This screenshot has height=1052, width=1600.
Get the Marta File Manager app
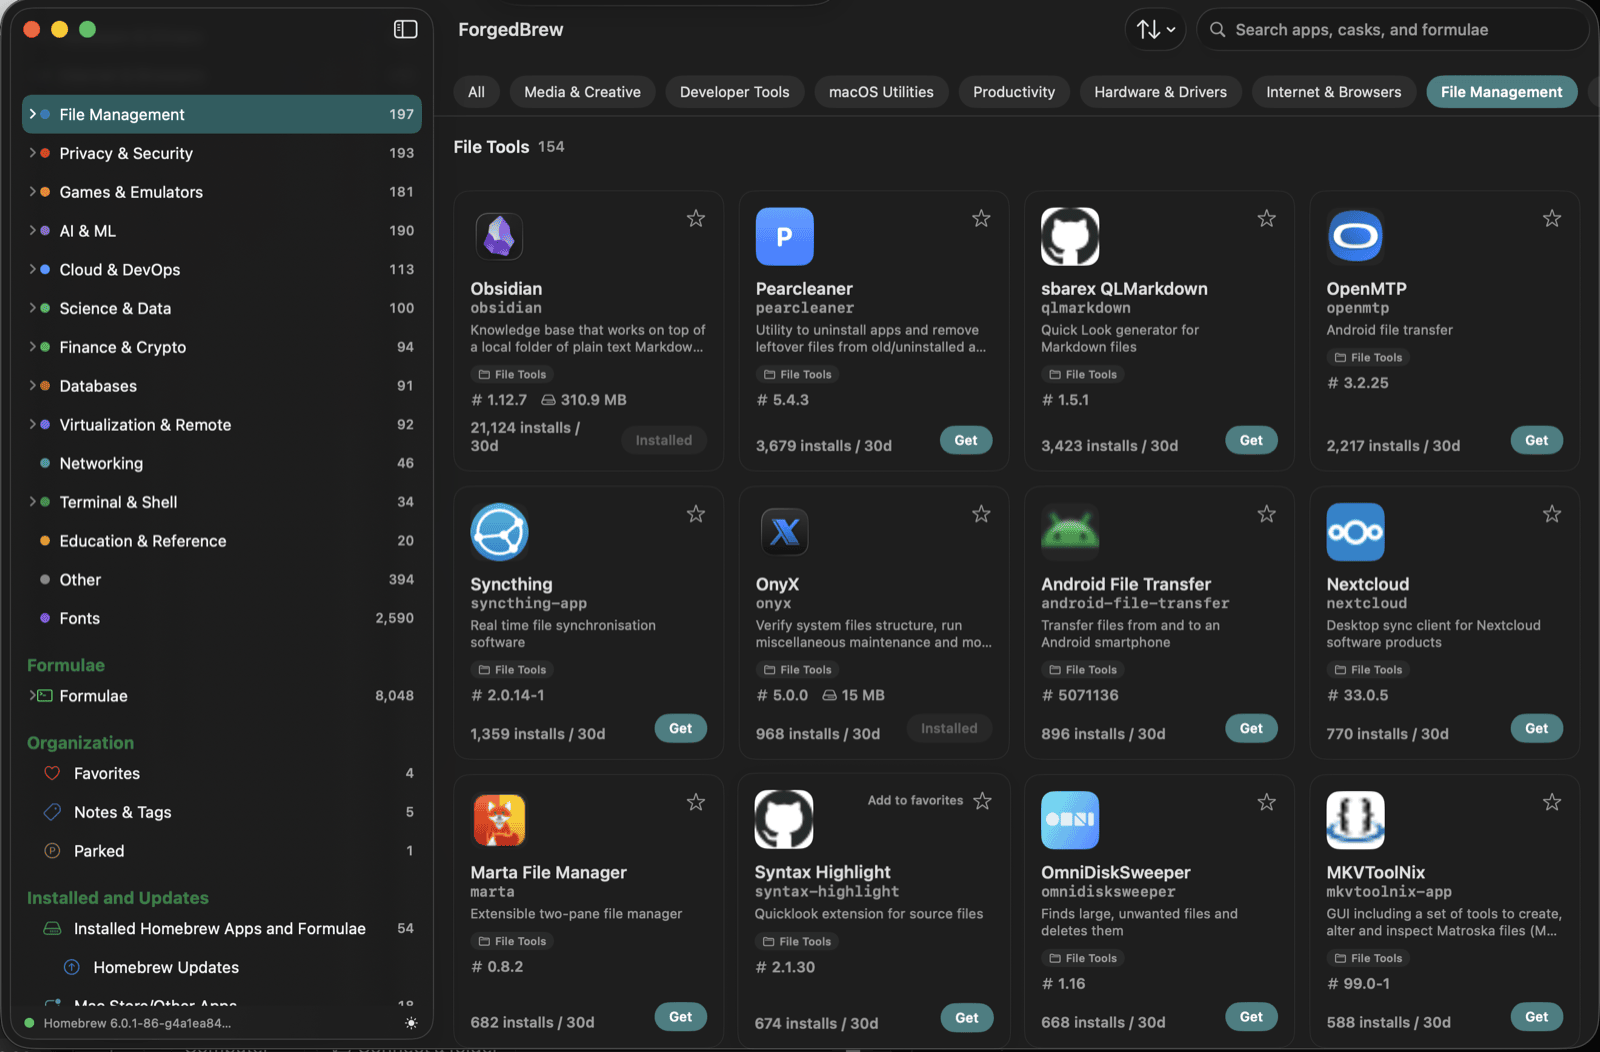(x=681, y=1017)
